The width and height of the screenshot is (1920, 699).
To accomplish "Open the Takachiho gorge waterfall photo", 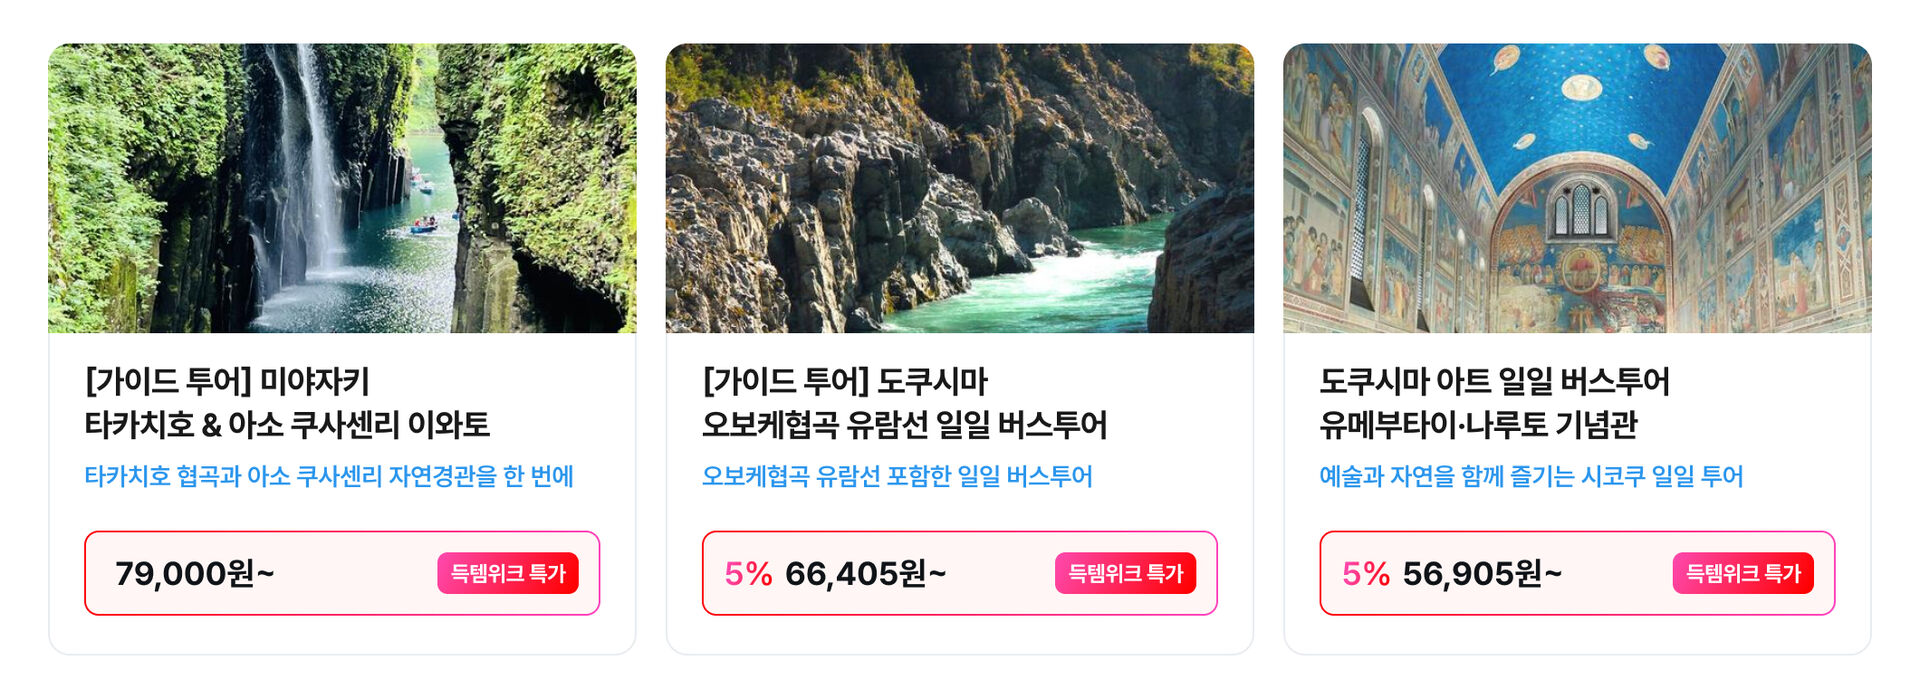I will coord(342,188).
